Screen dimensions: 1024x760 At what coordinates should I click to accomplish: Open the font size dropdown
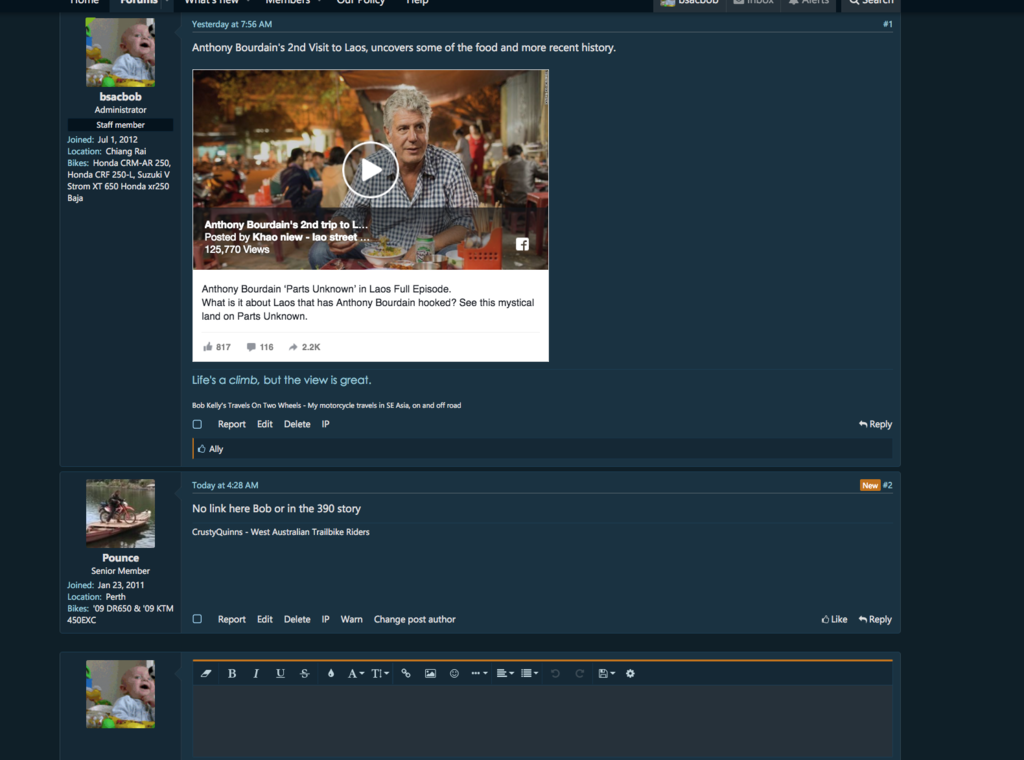click(380, 673)
